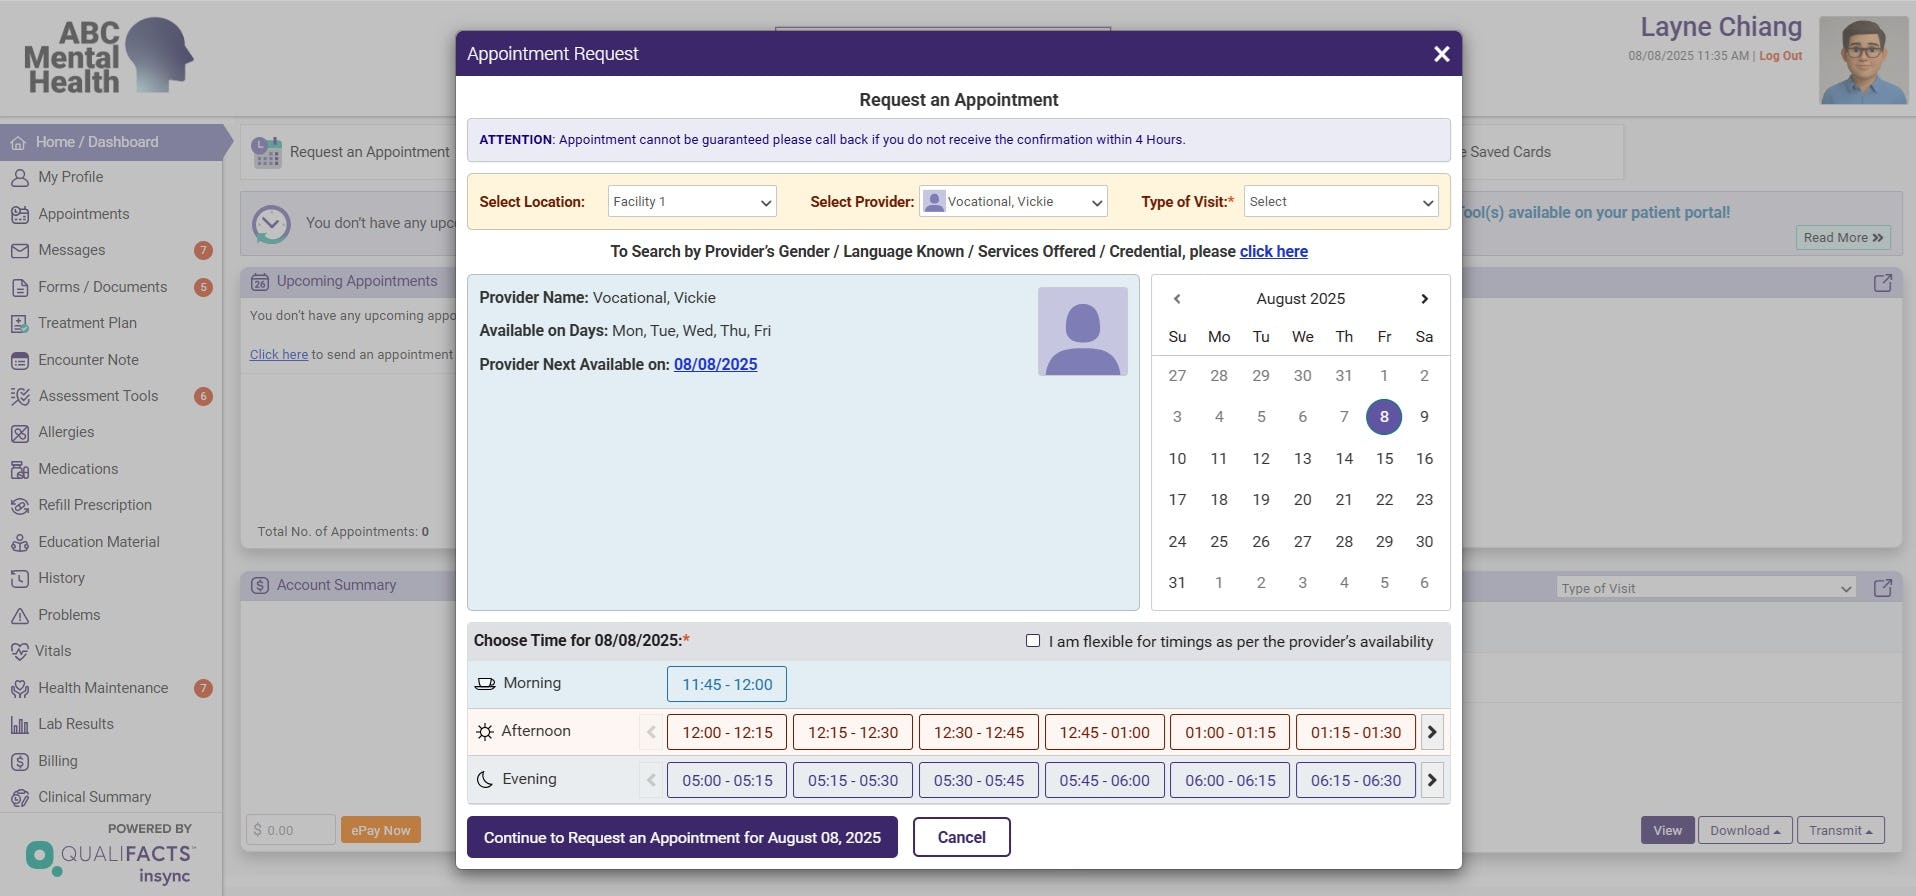Click the Assessment Tools checklist icon

[19, 397]
